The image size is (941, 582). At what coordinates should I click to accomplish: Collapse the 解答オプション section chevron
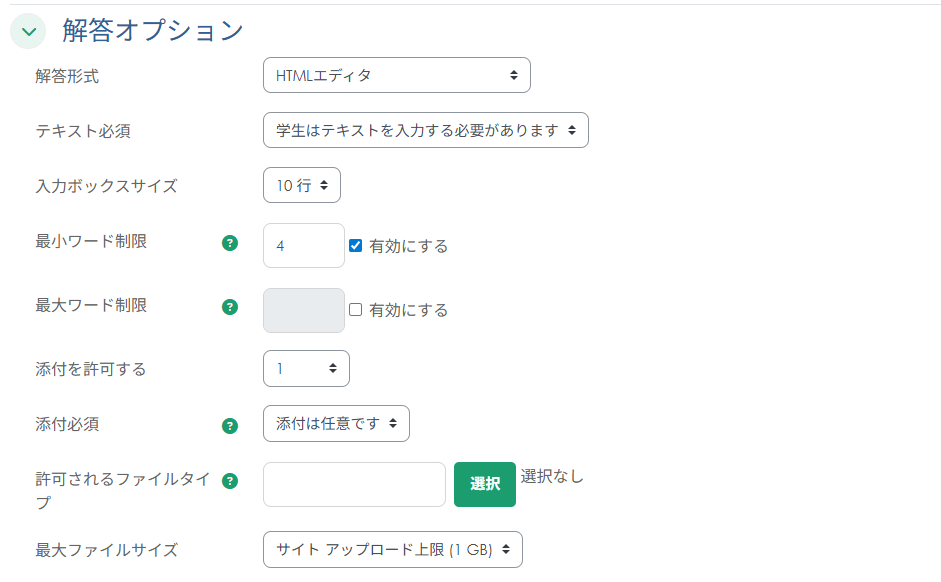tap(28, 31)
